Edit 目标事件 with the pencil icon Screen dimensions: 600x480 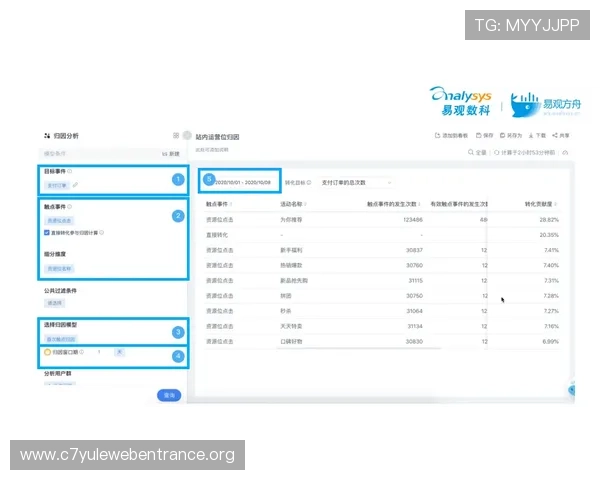pos(75,185)
